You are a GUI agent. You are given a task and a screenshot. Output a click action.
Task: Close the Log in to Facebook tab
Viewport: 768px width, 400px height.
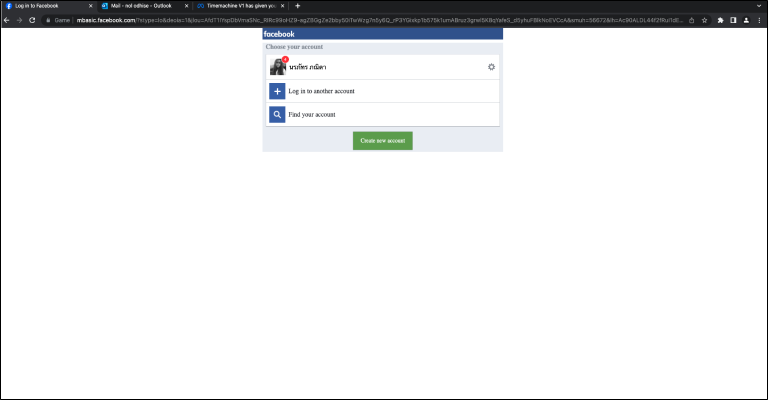91,6
